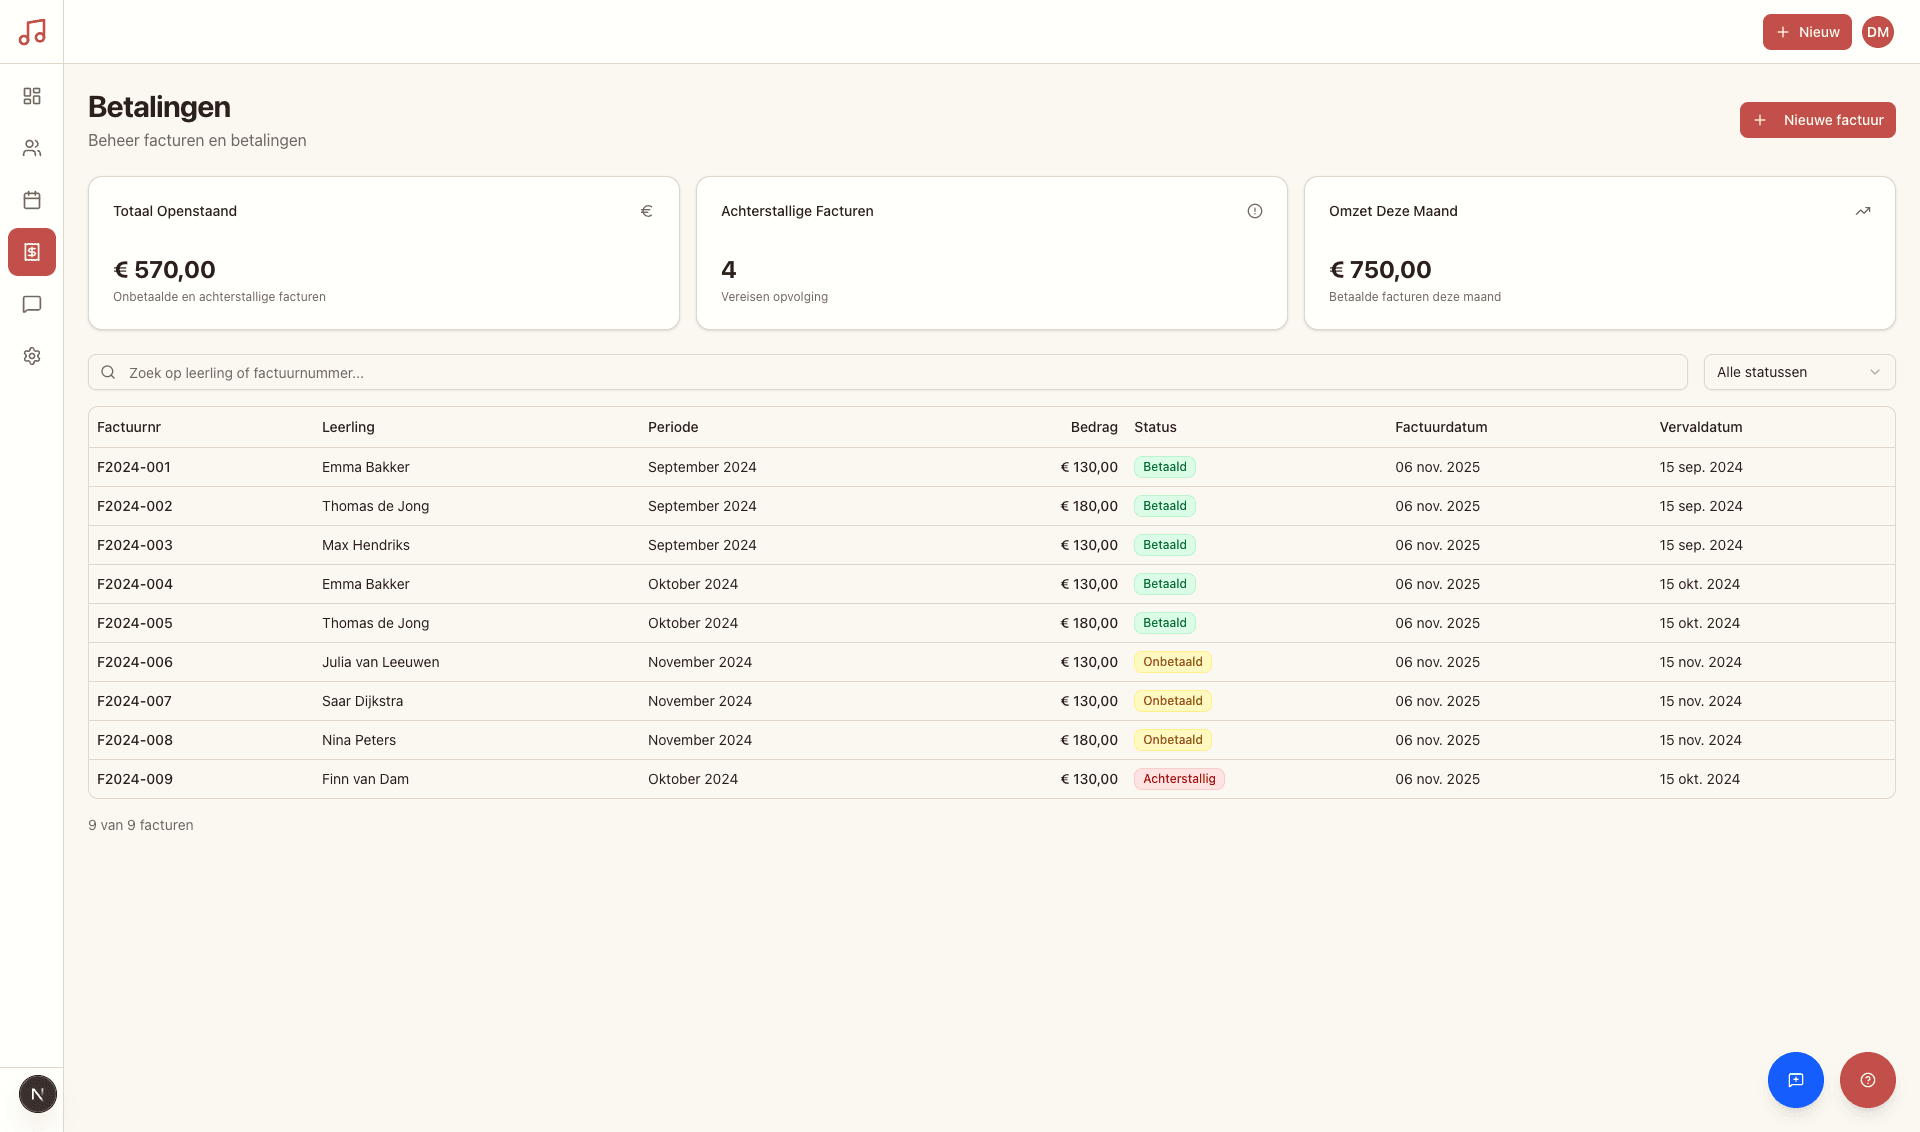
Task: Select the students (people) icon in sidebar
Action: [32, 148]
